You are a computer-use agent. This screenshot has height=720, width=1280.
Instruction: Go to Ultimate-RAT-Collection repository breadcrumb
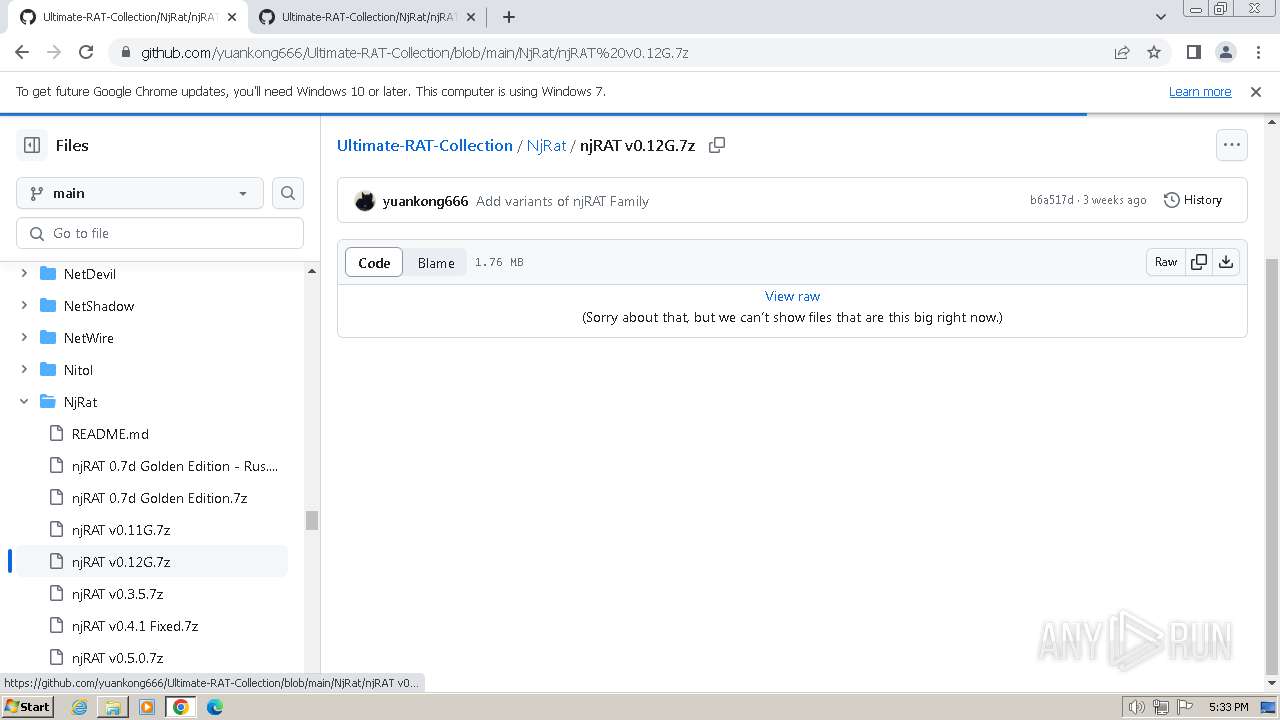pos(425,145)
